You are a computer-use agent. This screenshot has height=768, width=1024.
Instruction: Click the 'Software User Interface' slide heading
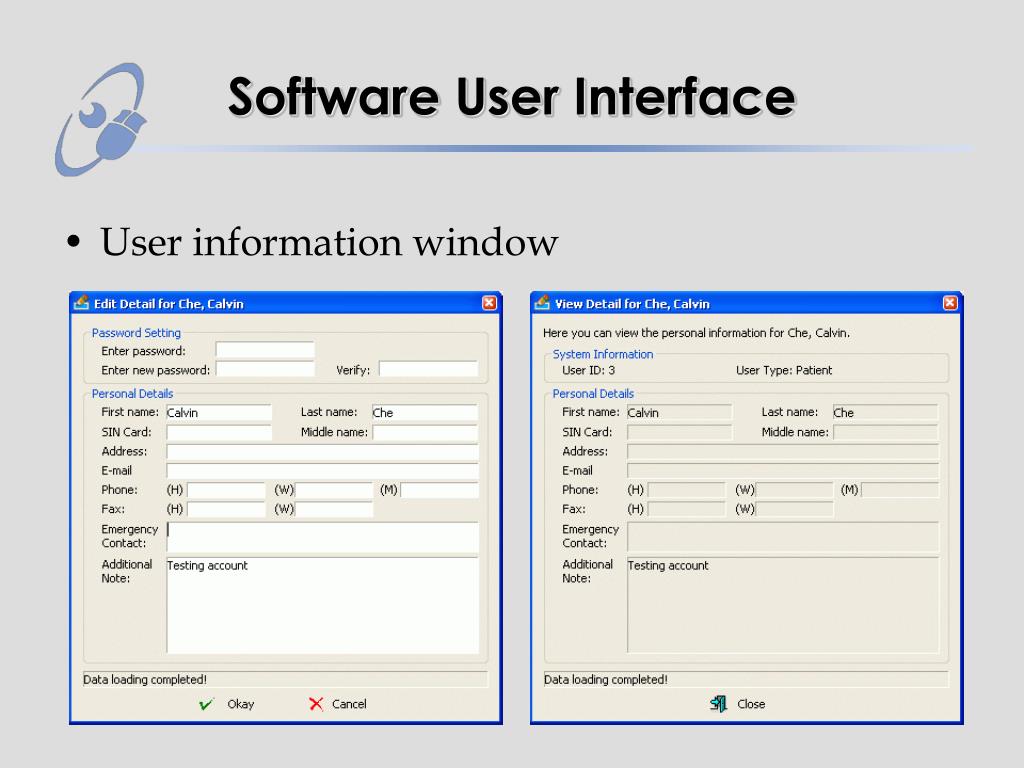[511, 96]
